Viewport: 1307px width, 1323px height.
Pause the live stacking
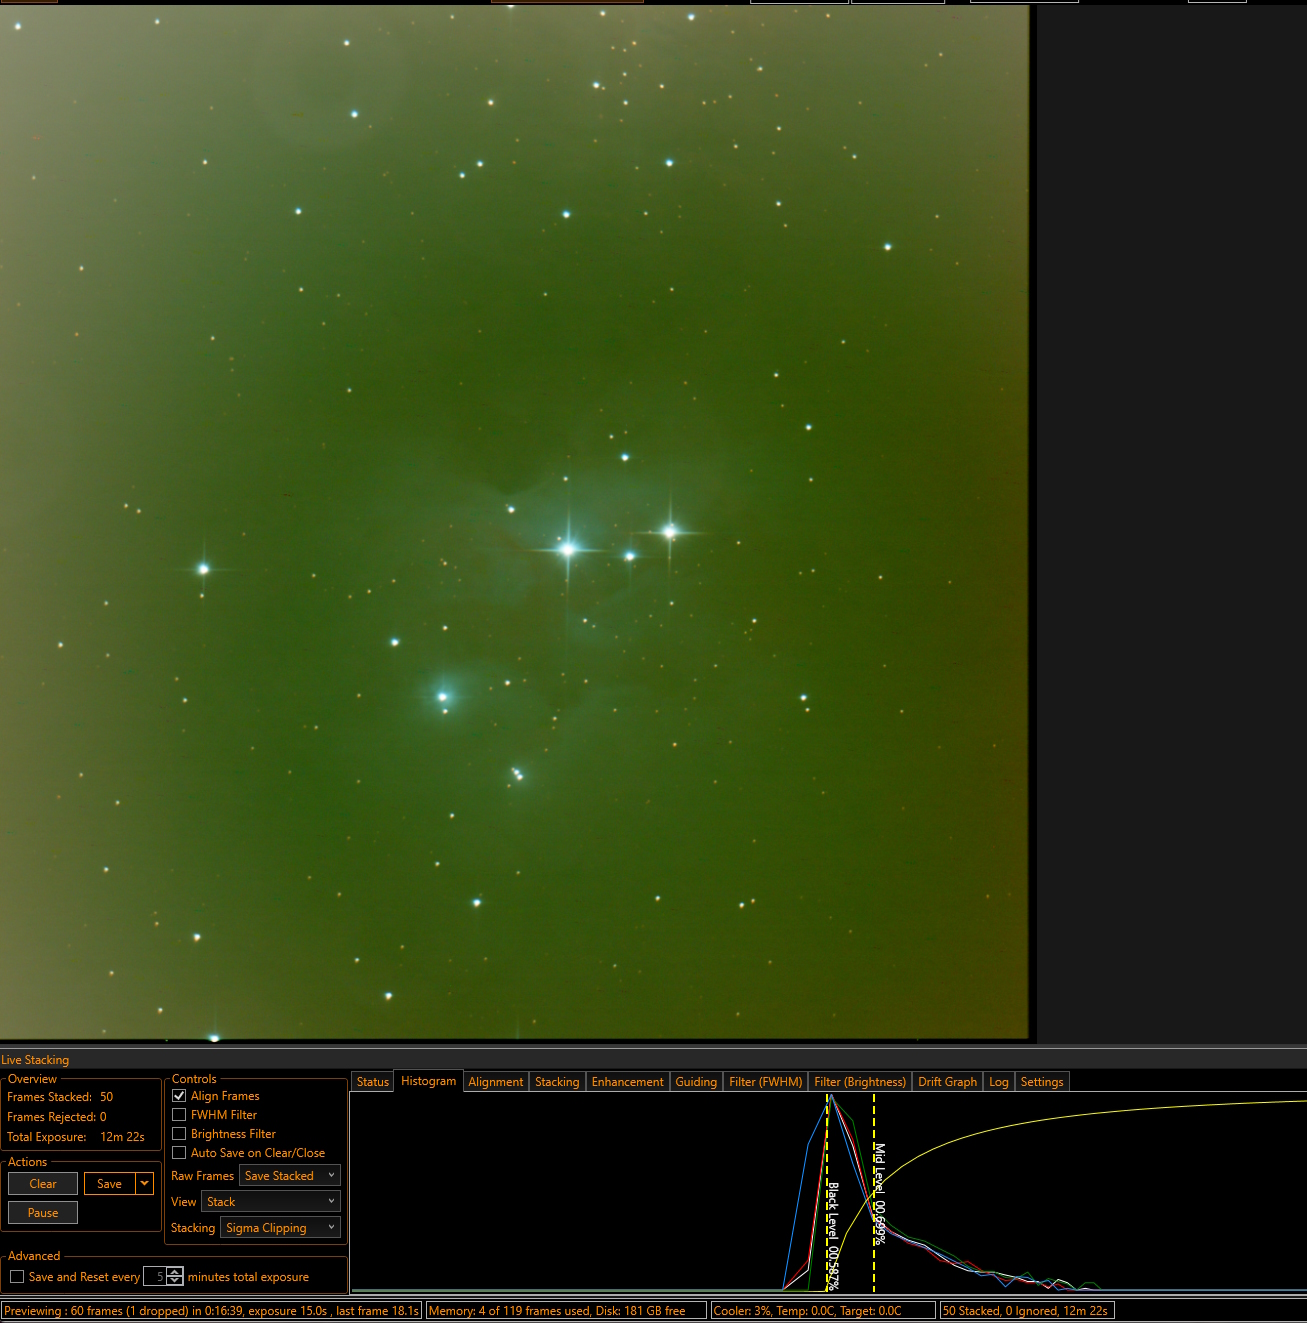tap(43, 1213)
